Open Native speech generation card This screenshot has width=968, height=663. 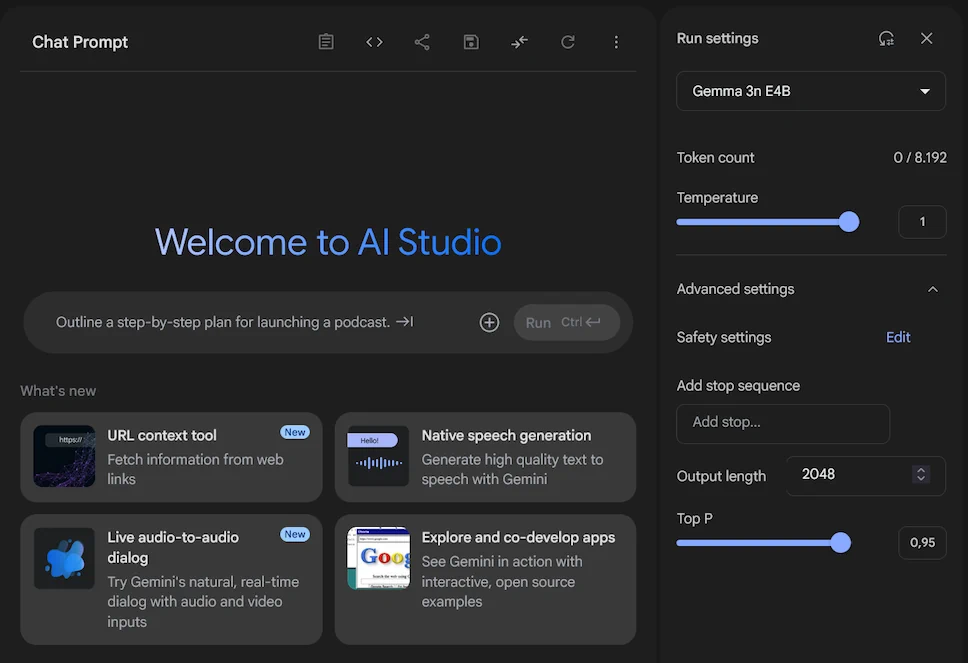coord(485,457)
